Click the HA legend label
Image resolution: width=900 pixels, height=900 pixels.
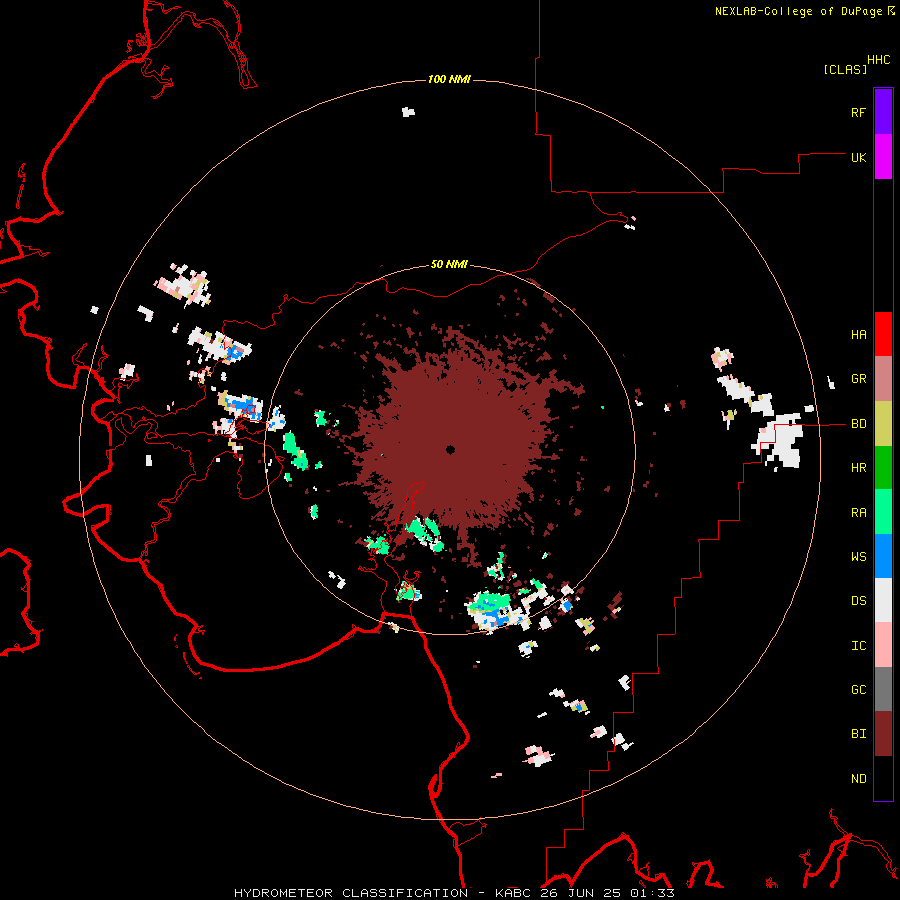[858, 335]
